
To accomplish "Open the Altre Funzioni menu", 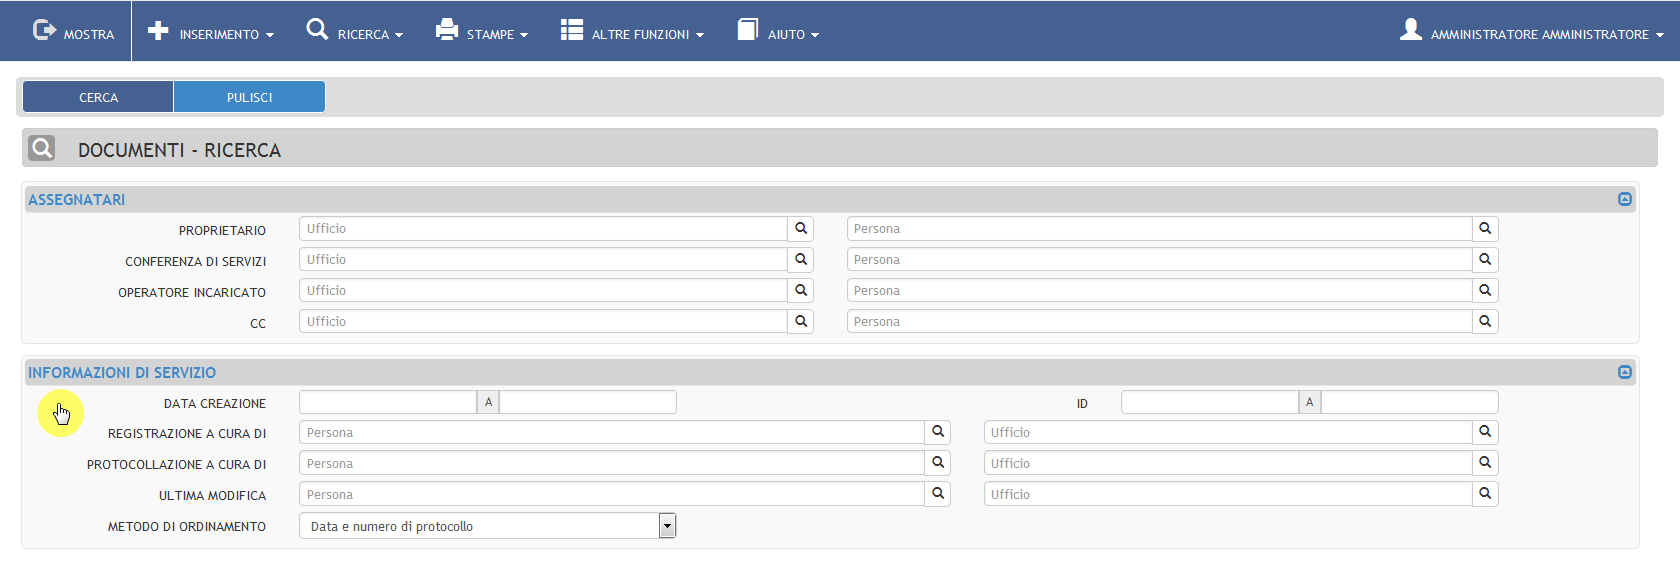I will coord(633,33).
